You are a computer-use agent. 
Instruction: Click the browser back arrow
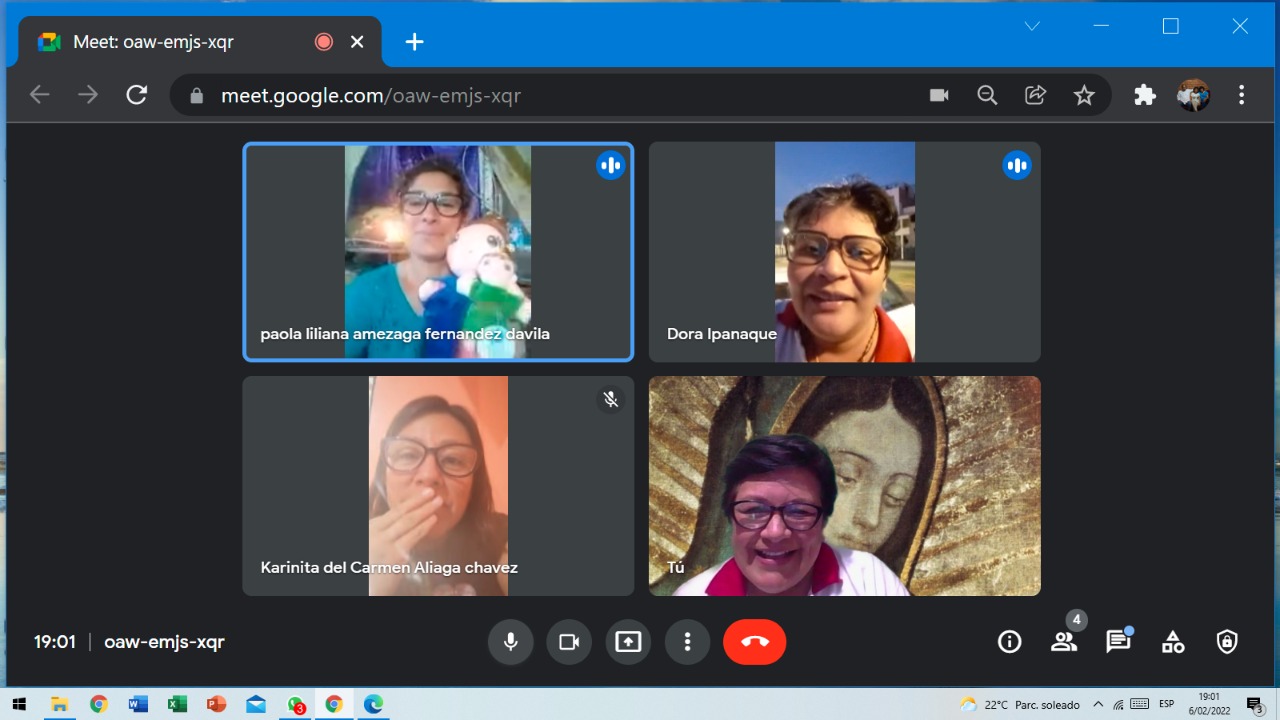coord(40,95)
